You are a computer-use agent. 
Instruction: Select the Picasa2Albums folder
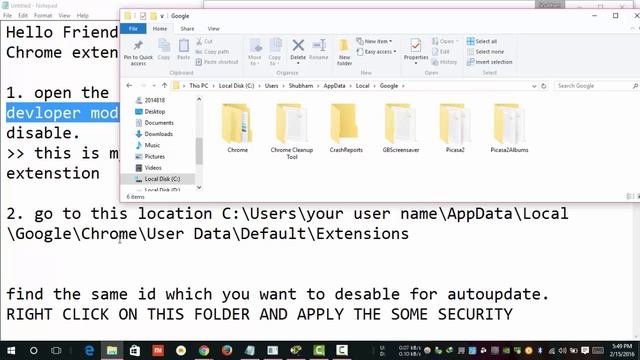click(509, 128)
